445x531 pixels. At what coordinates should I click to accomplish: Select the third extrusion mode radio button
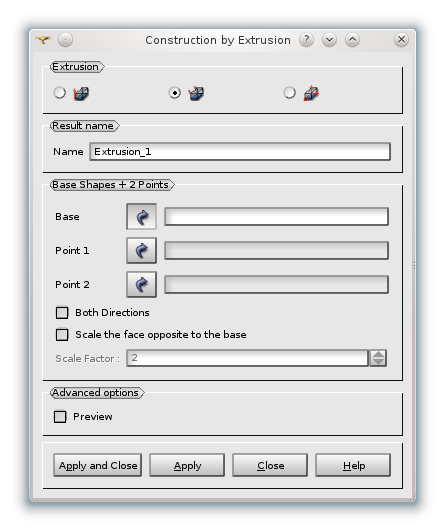click(290, 92)
